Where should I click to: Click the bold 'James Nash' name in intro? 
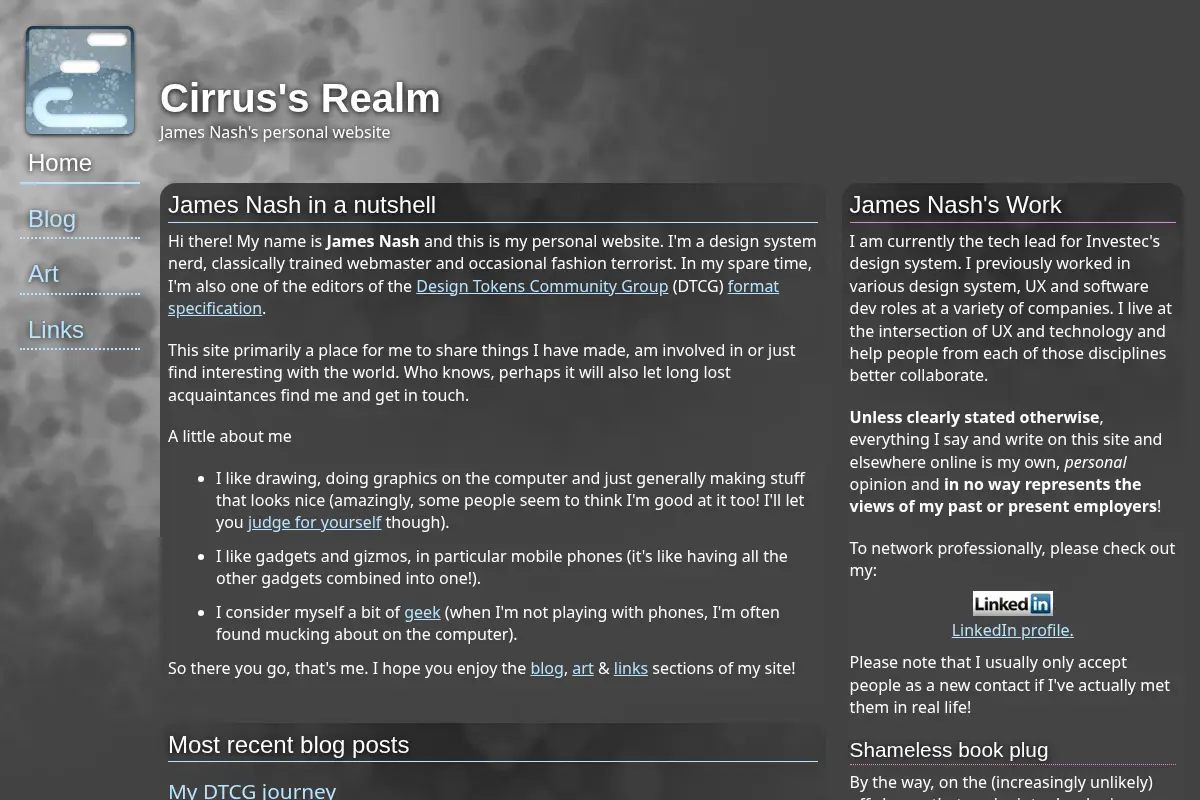point(372,241)
